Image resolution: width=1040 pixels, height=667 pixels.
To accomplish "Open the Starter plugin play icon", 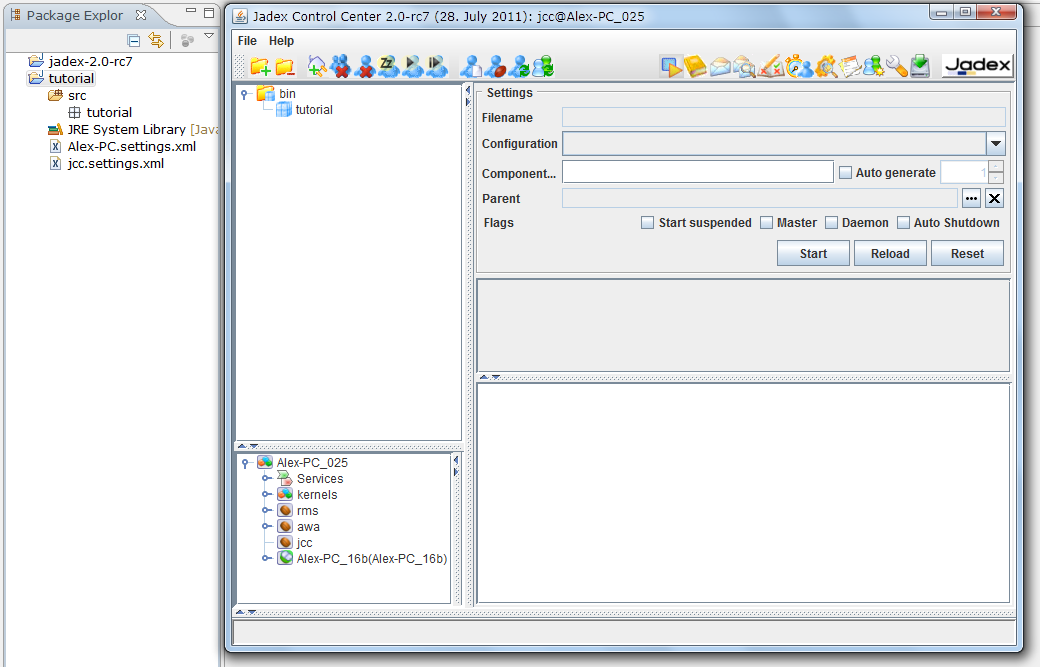I will [x=670, y=64].
